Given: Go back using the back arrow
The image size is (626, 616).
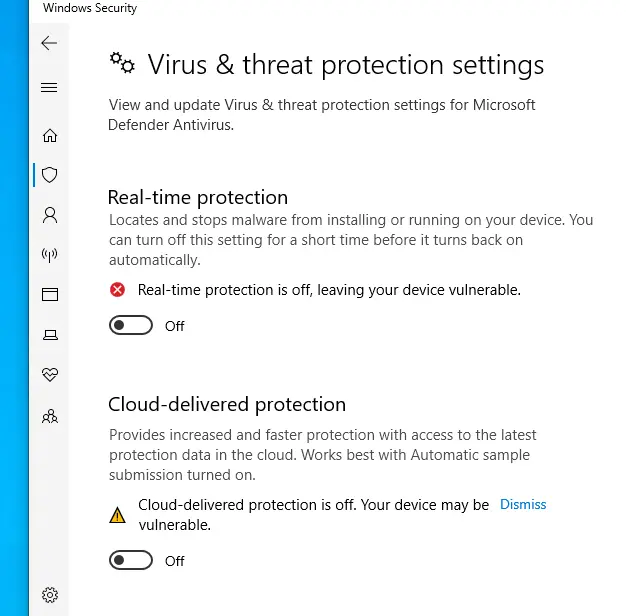Looking at the screenshot, I should (48, 43).
